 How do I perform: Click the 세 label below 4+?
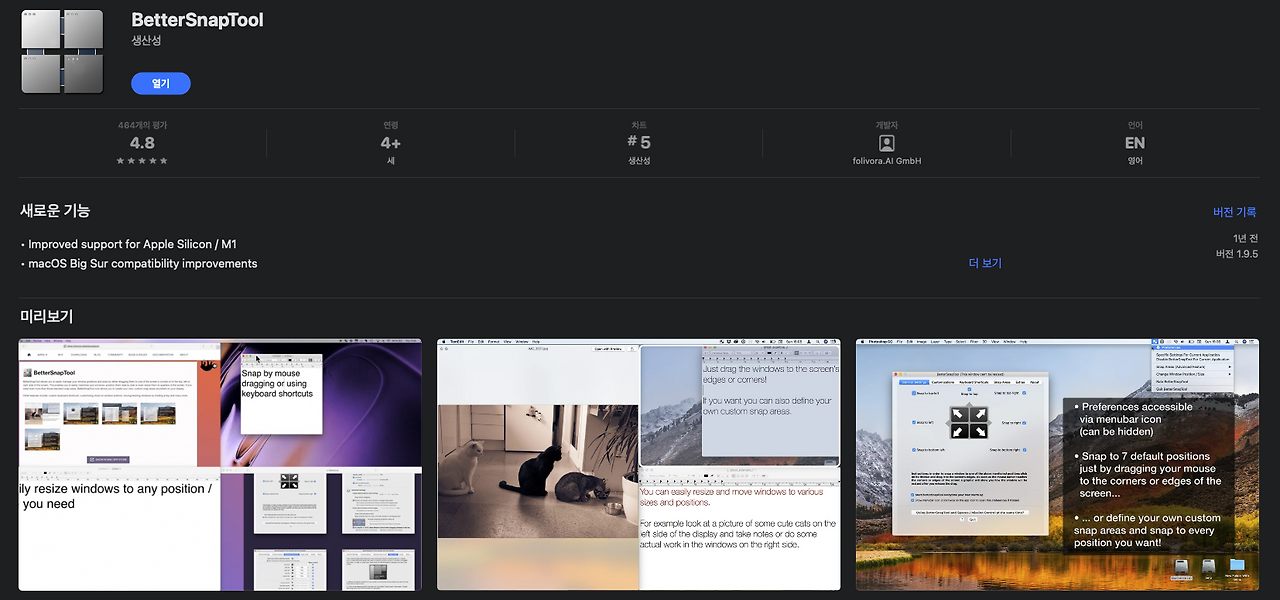pyautogui.click(x=391, y=161)
